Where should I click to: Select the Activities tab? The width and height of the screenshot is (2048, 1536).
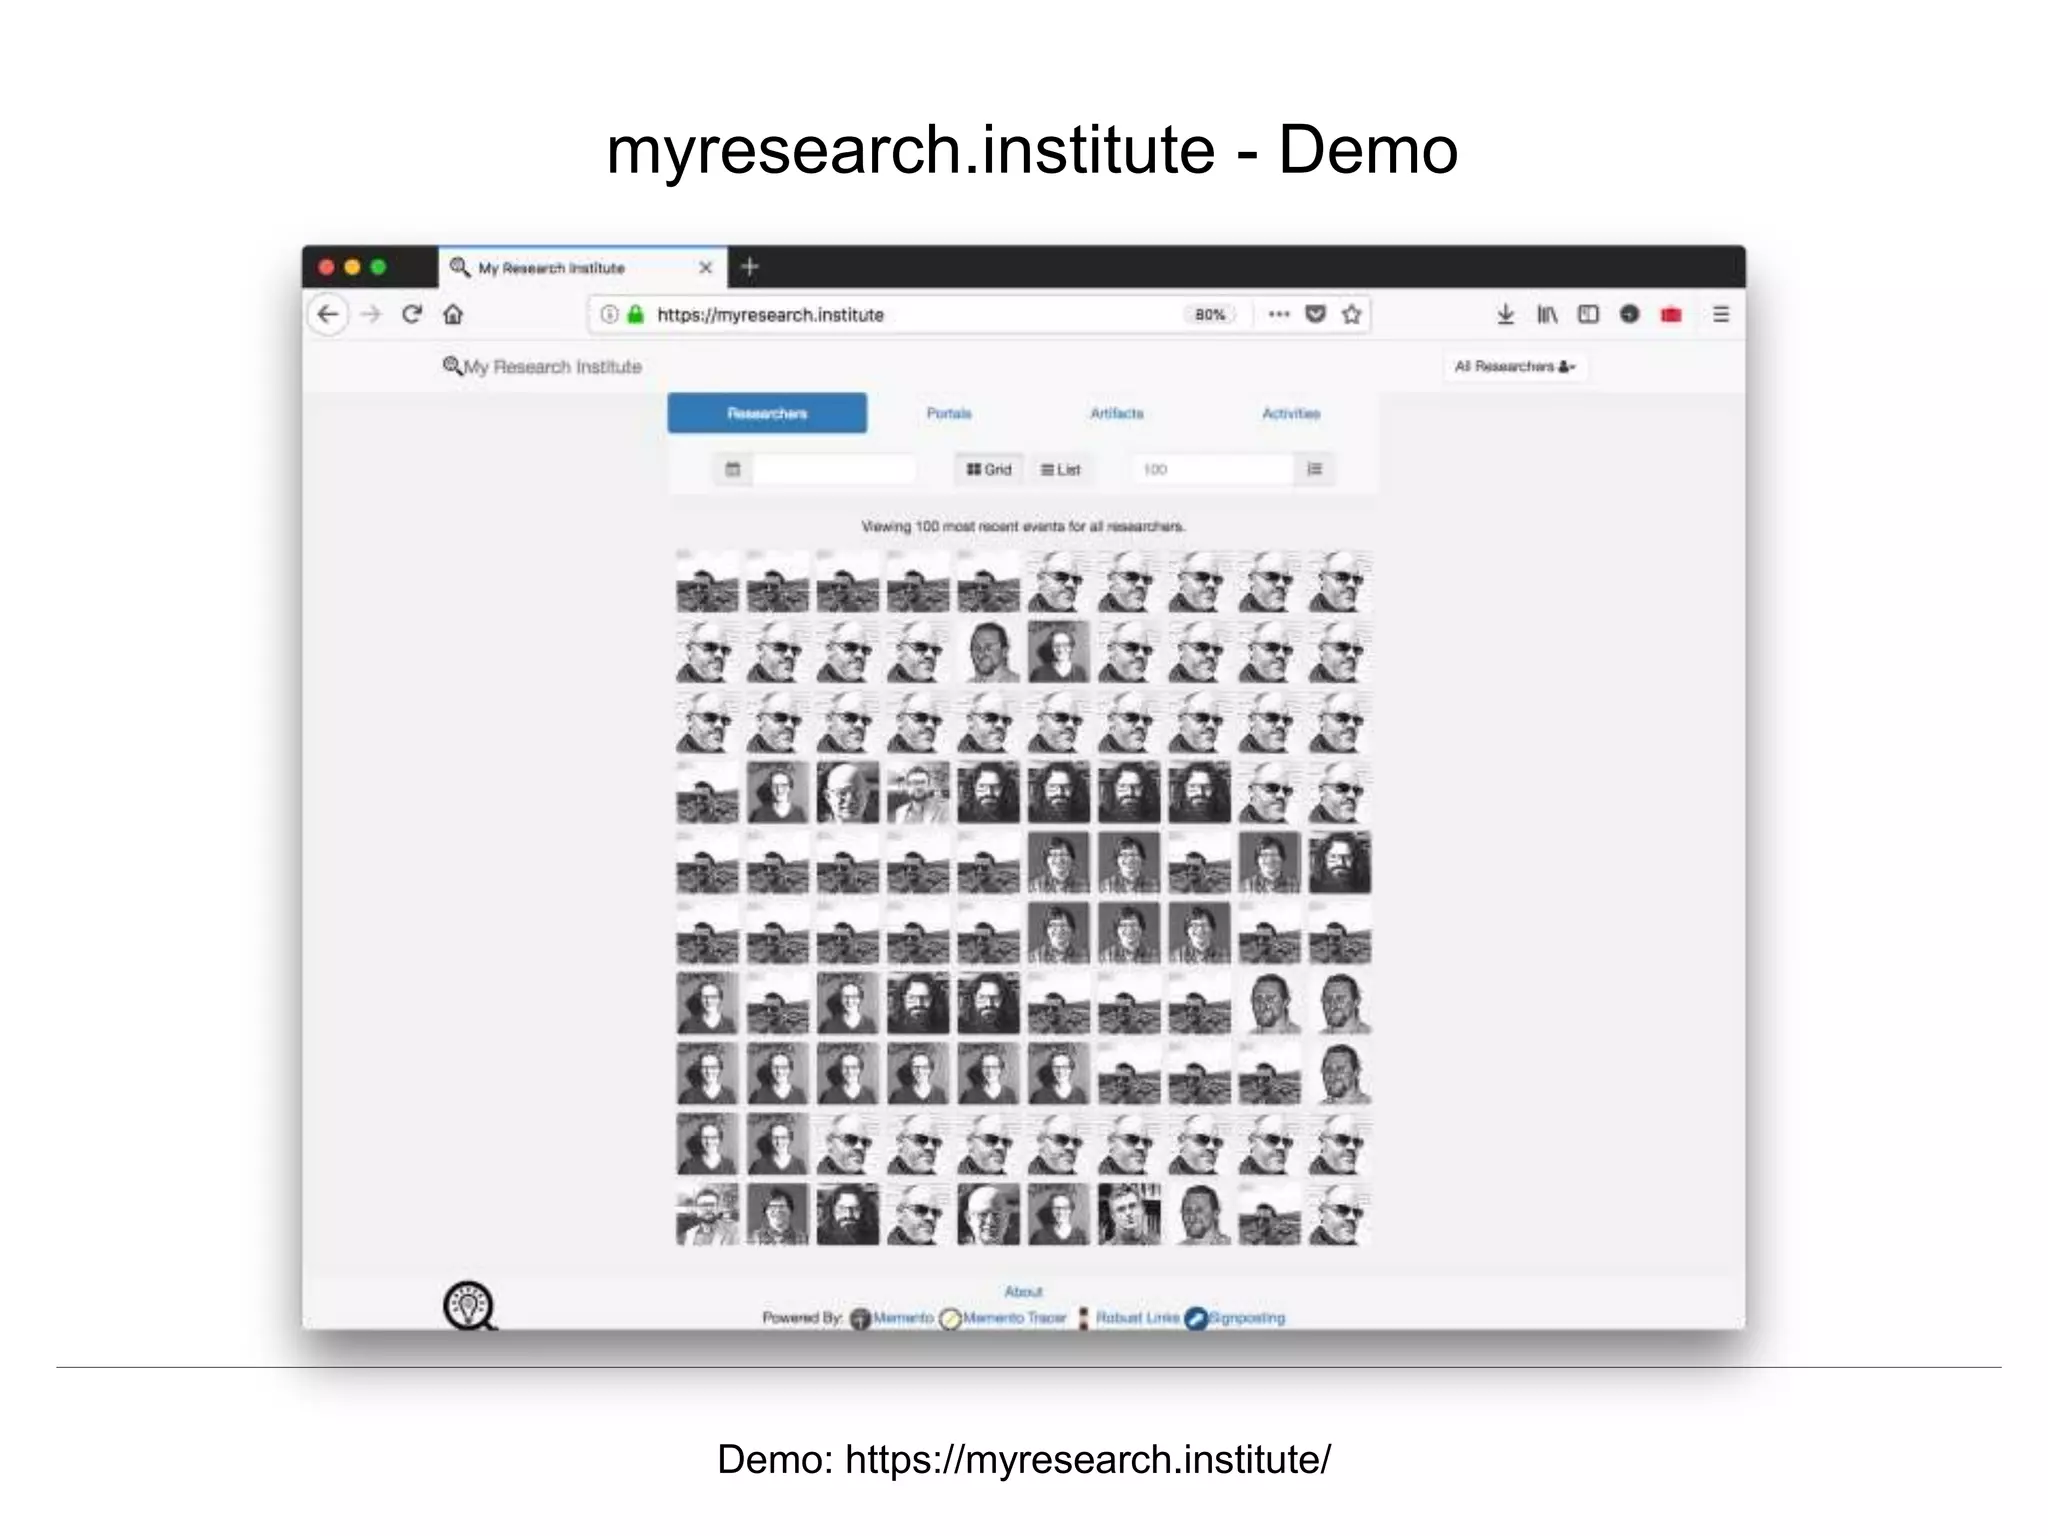pyautogui.click(x=1291, y=413)
